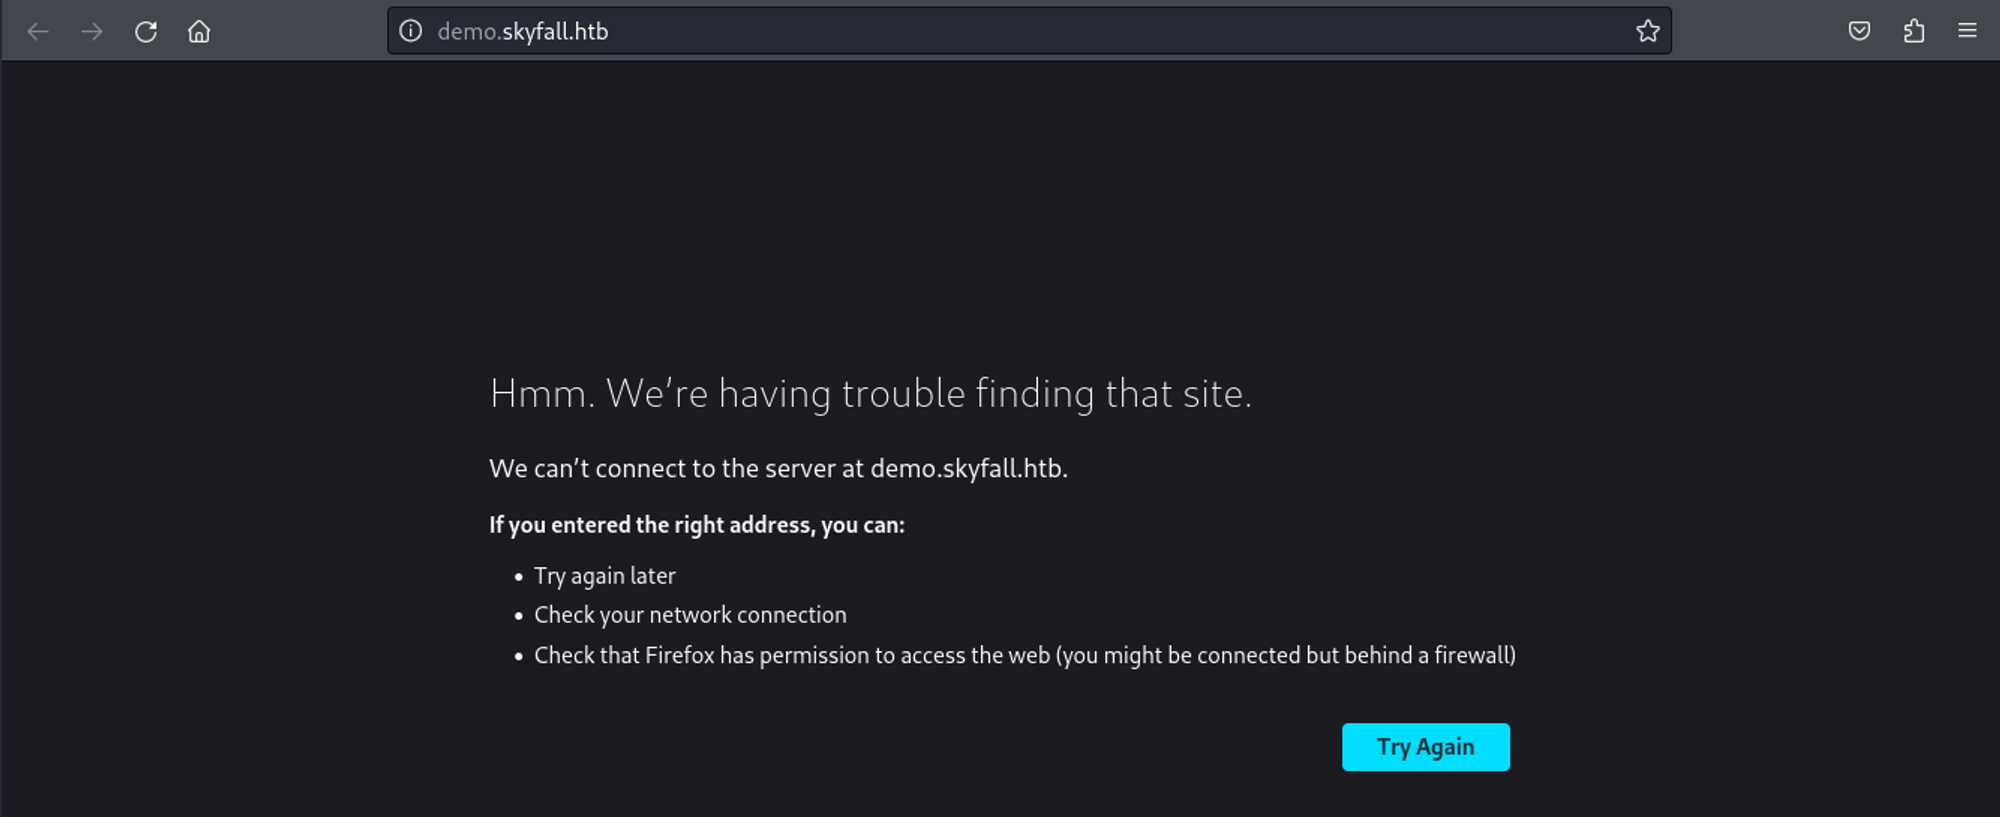Click the "Check that Firefox has permission" bullet
The image size is (2000, 817).
1024,655
